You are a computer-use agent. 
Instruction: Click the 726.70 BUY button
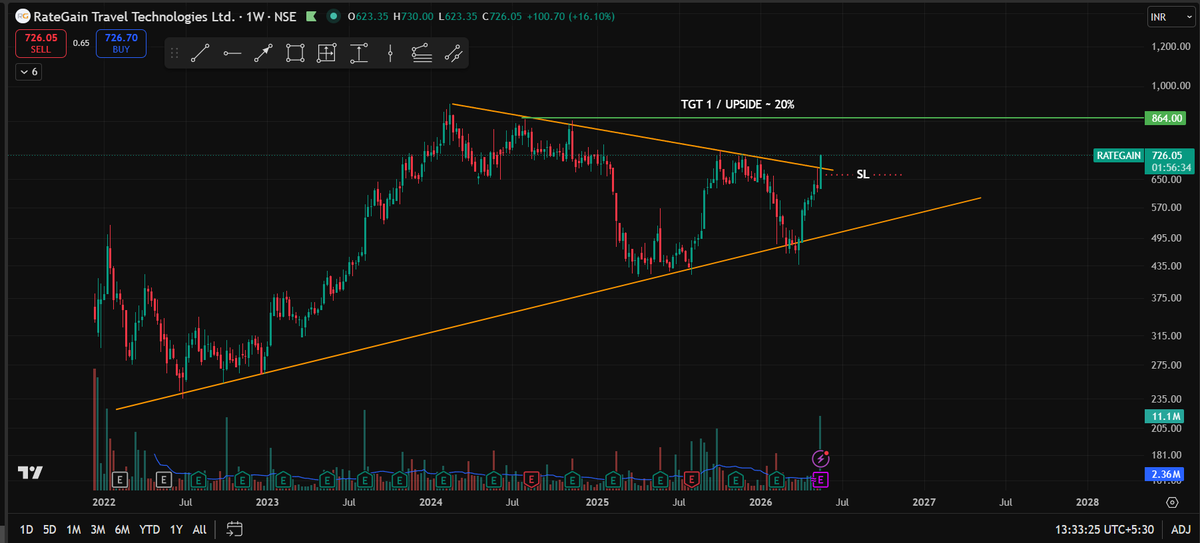coord(122,43)
